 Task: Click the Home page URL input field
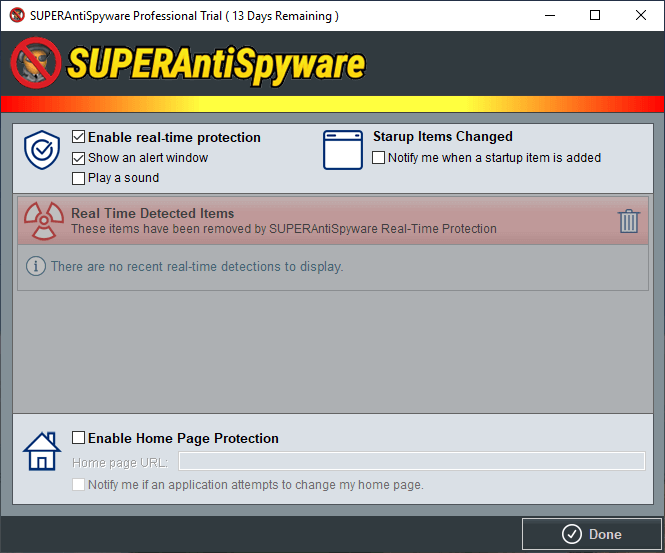point(412,461)
